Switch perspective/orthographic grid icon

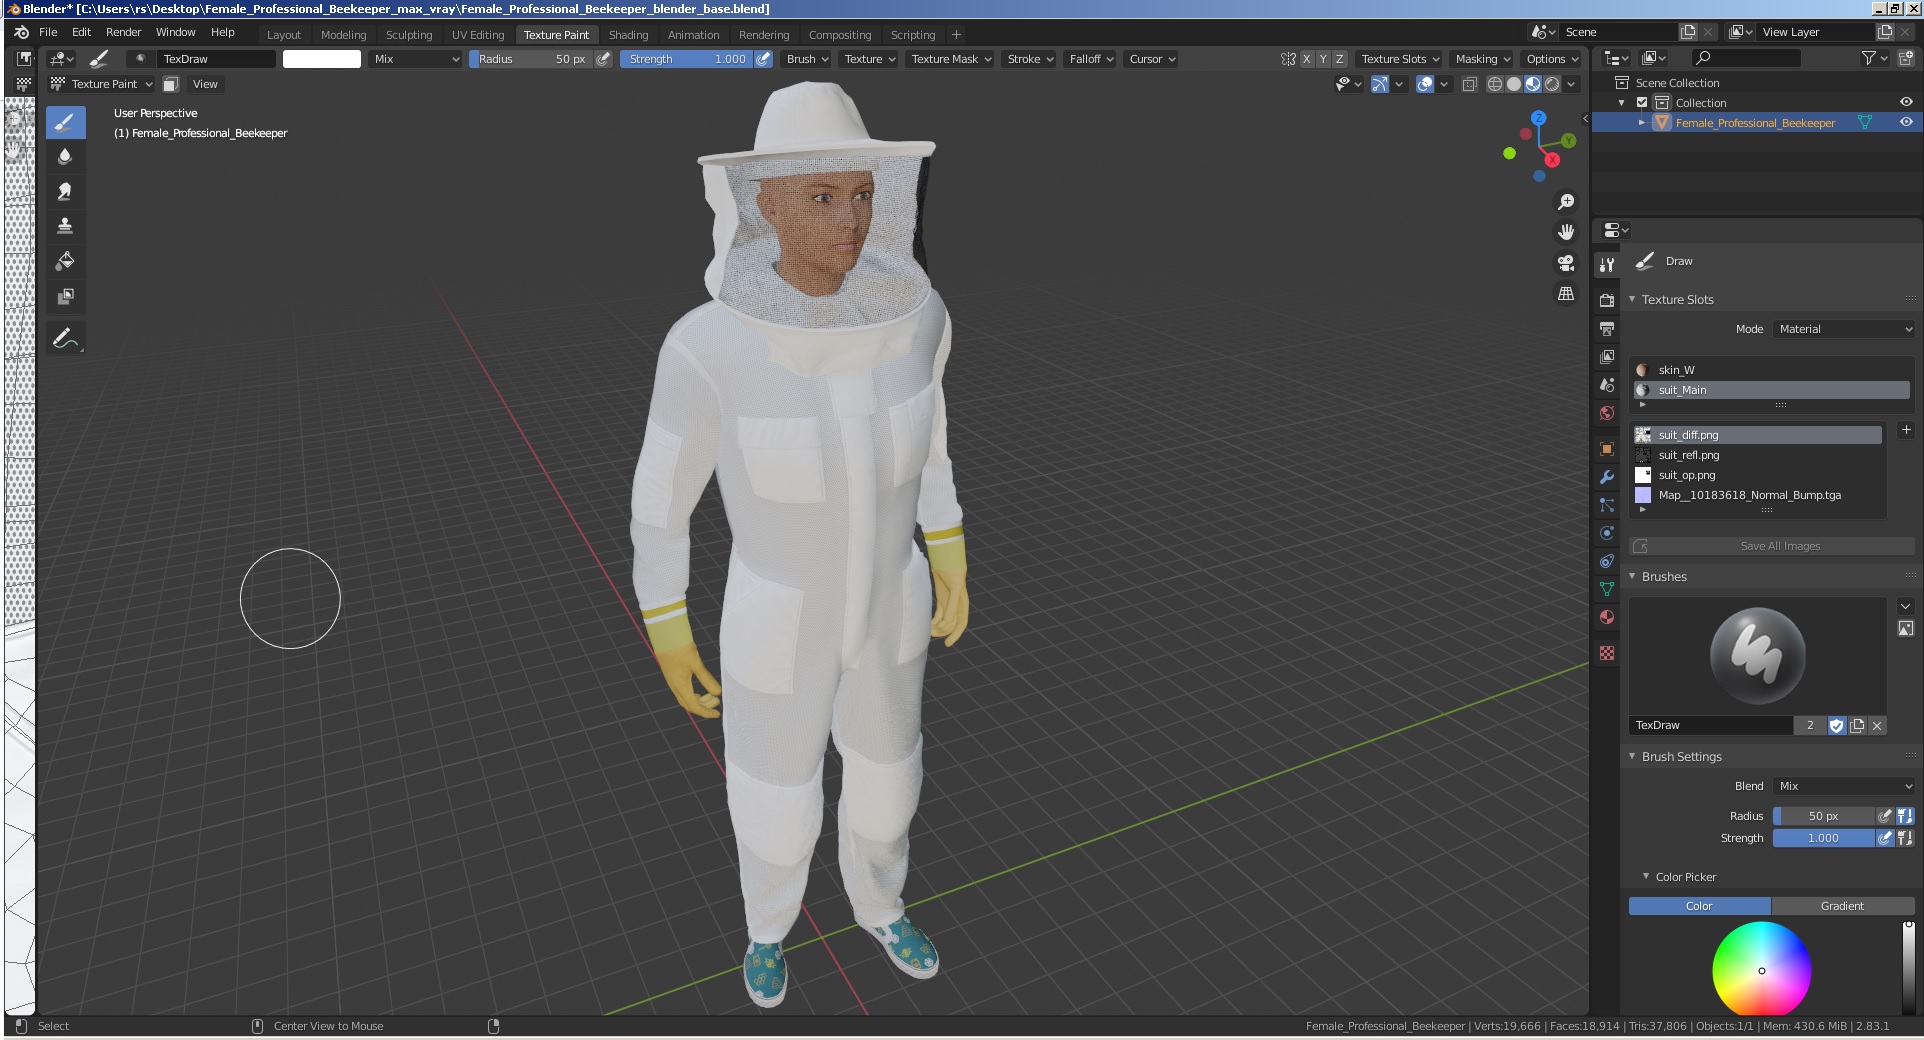(1566, 294)
